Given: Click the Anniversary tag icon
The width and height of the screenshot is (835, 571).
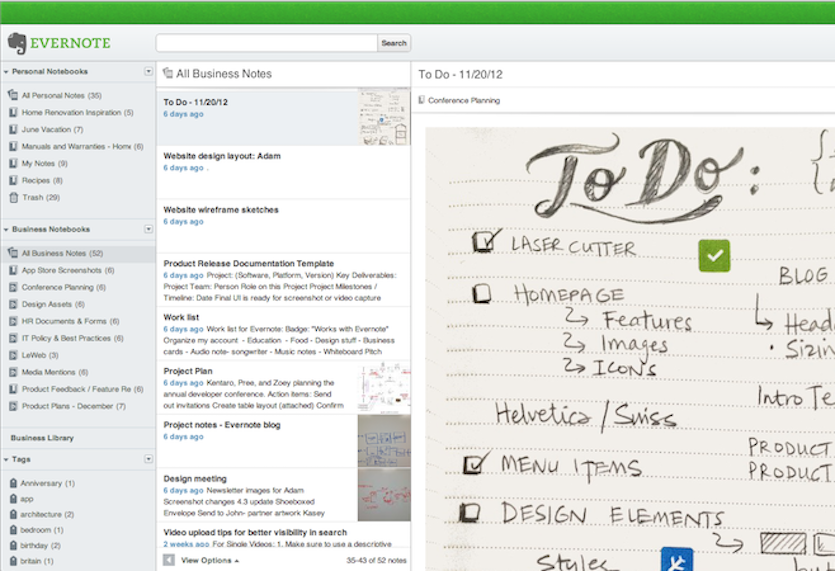Looking at the screenshot, I should pos(13,483).
